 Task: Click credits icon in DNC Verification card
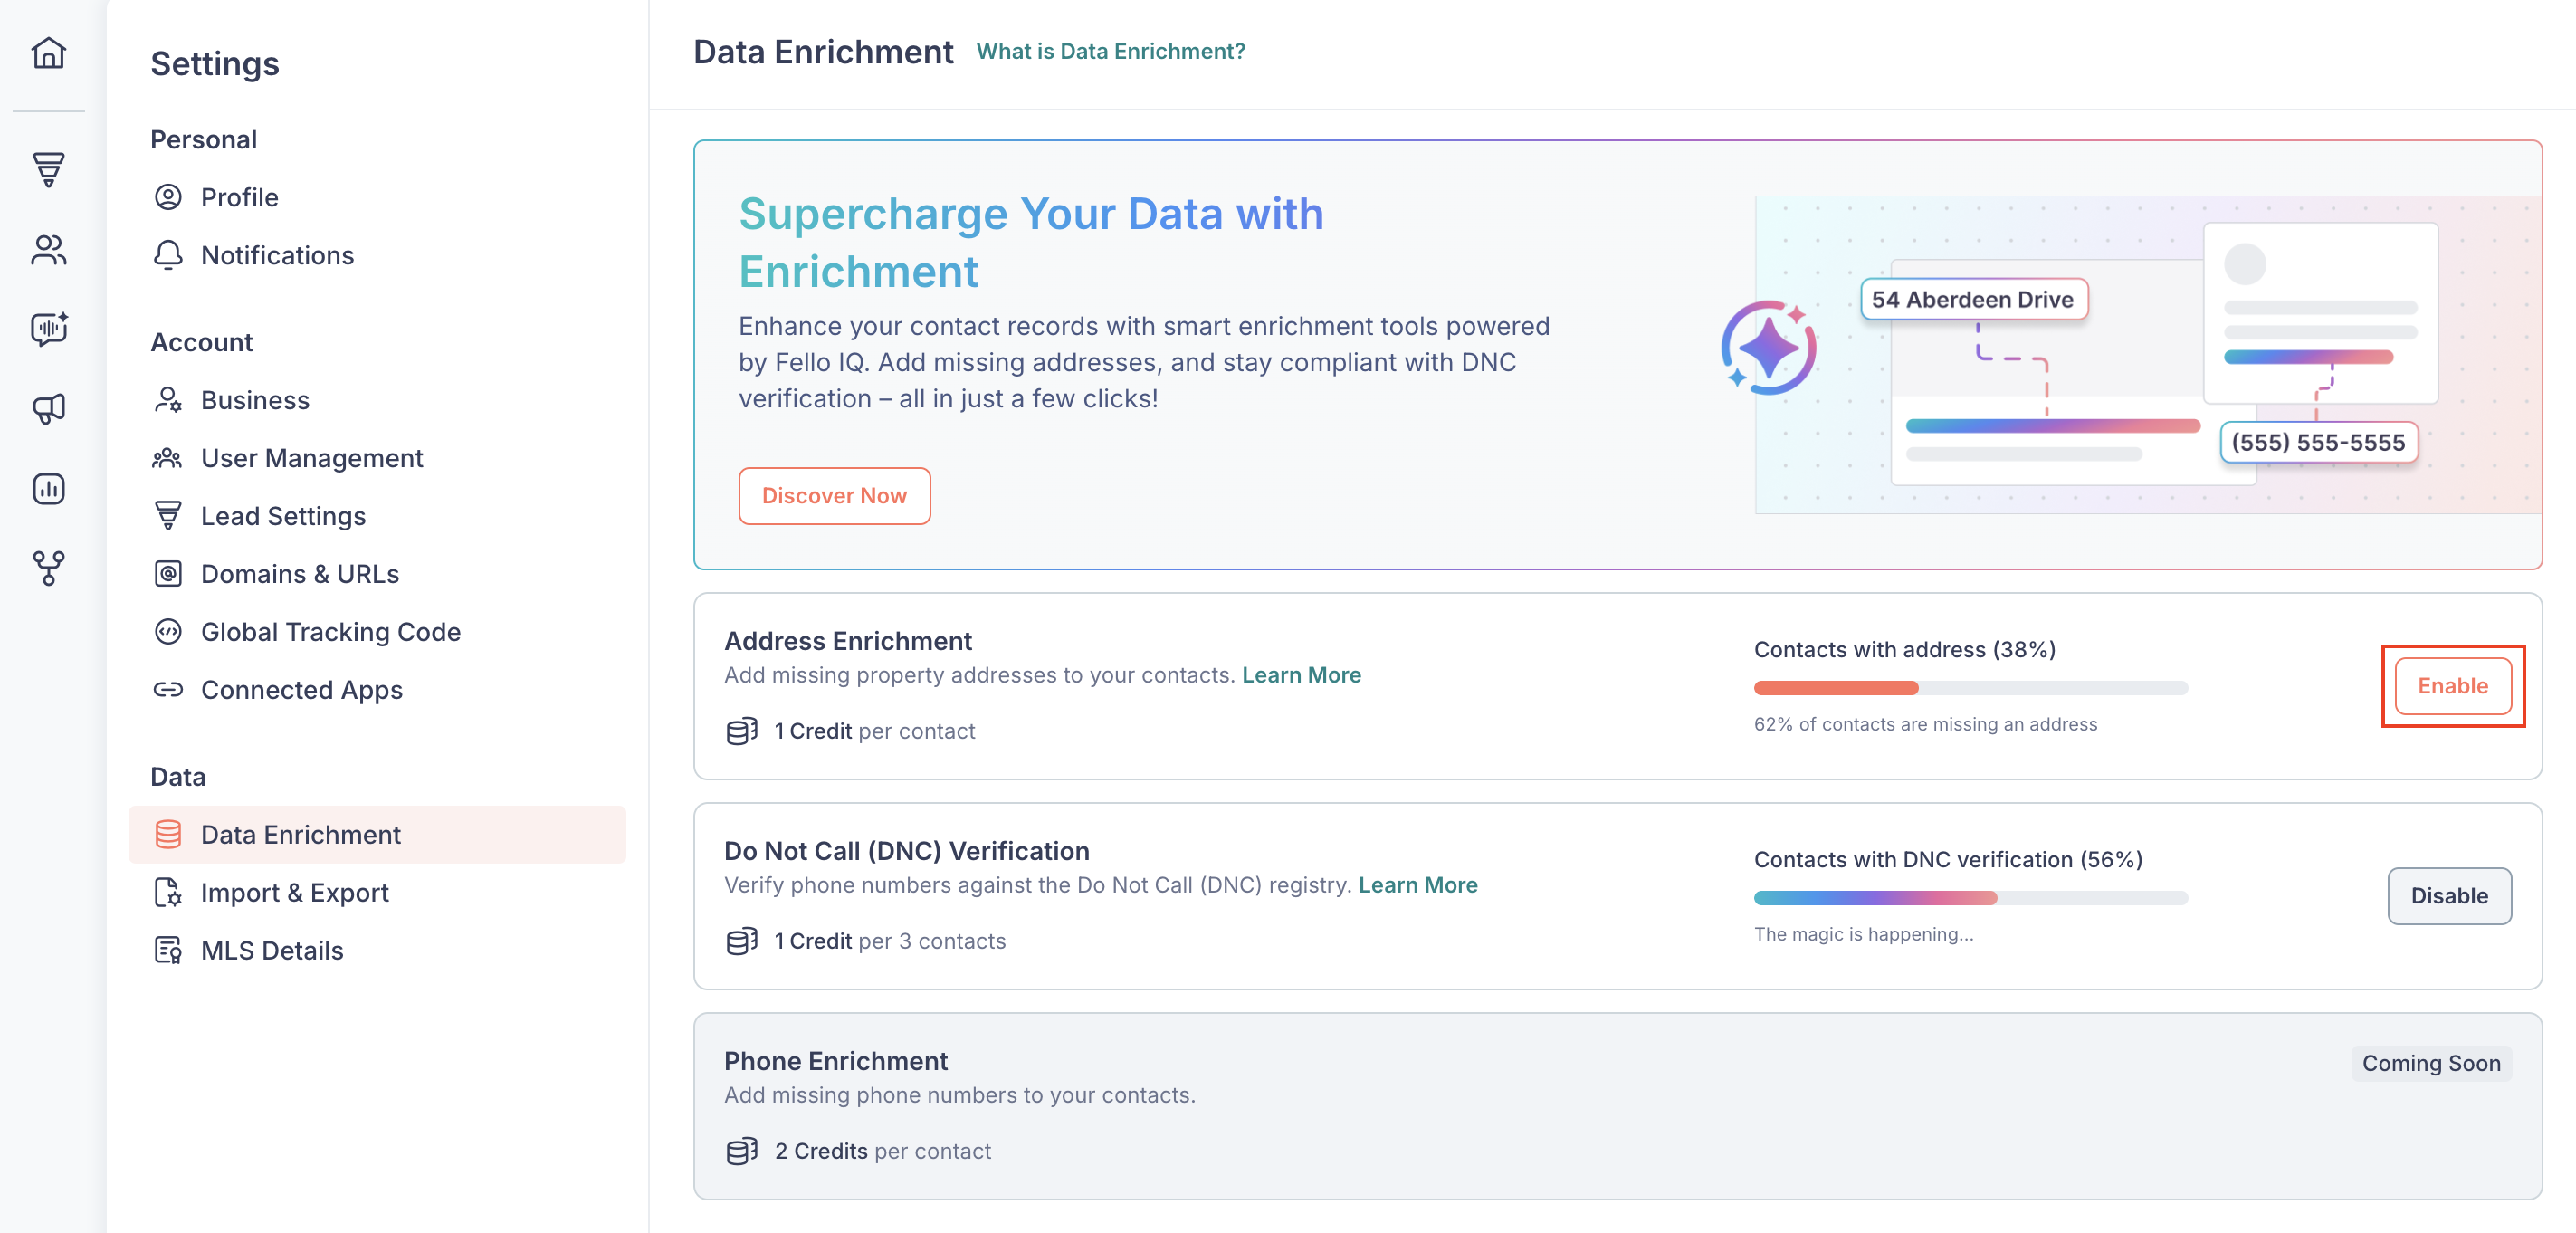[x=742, y=941]
